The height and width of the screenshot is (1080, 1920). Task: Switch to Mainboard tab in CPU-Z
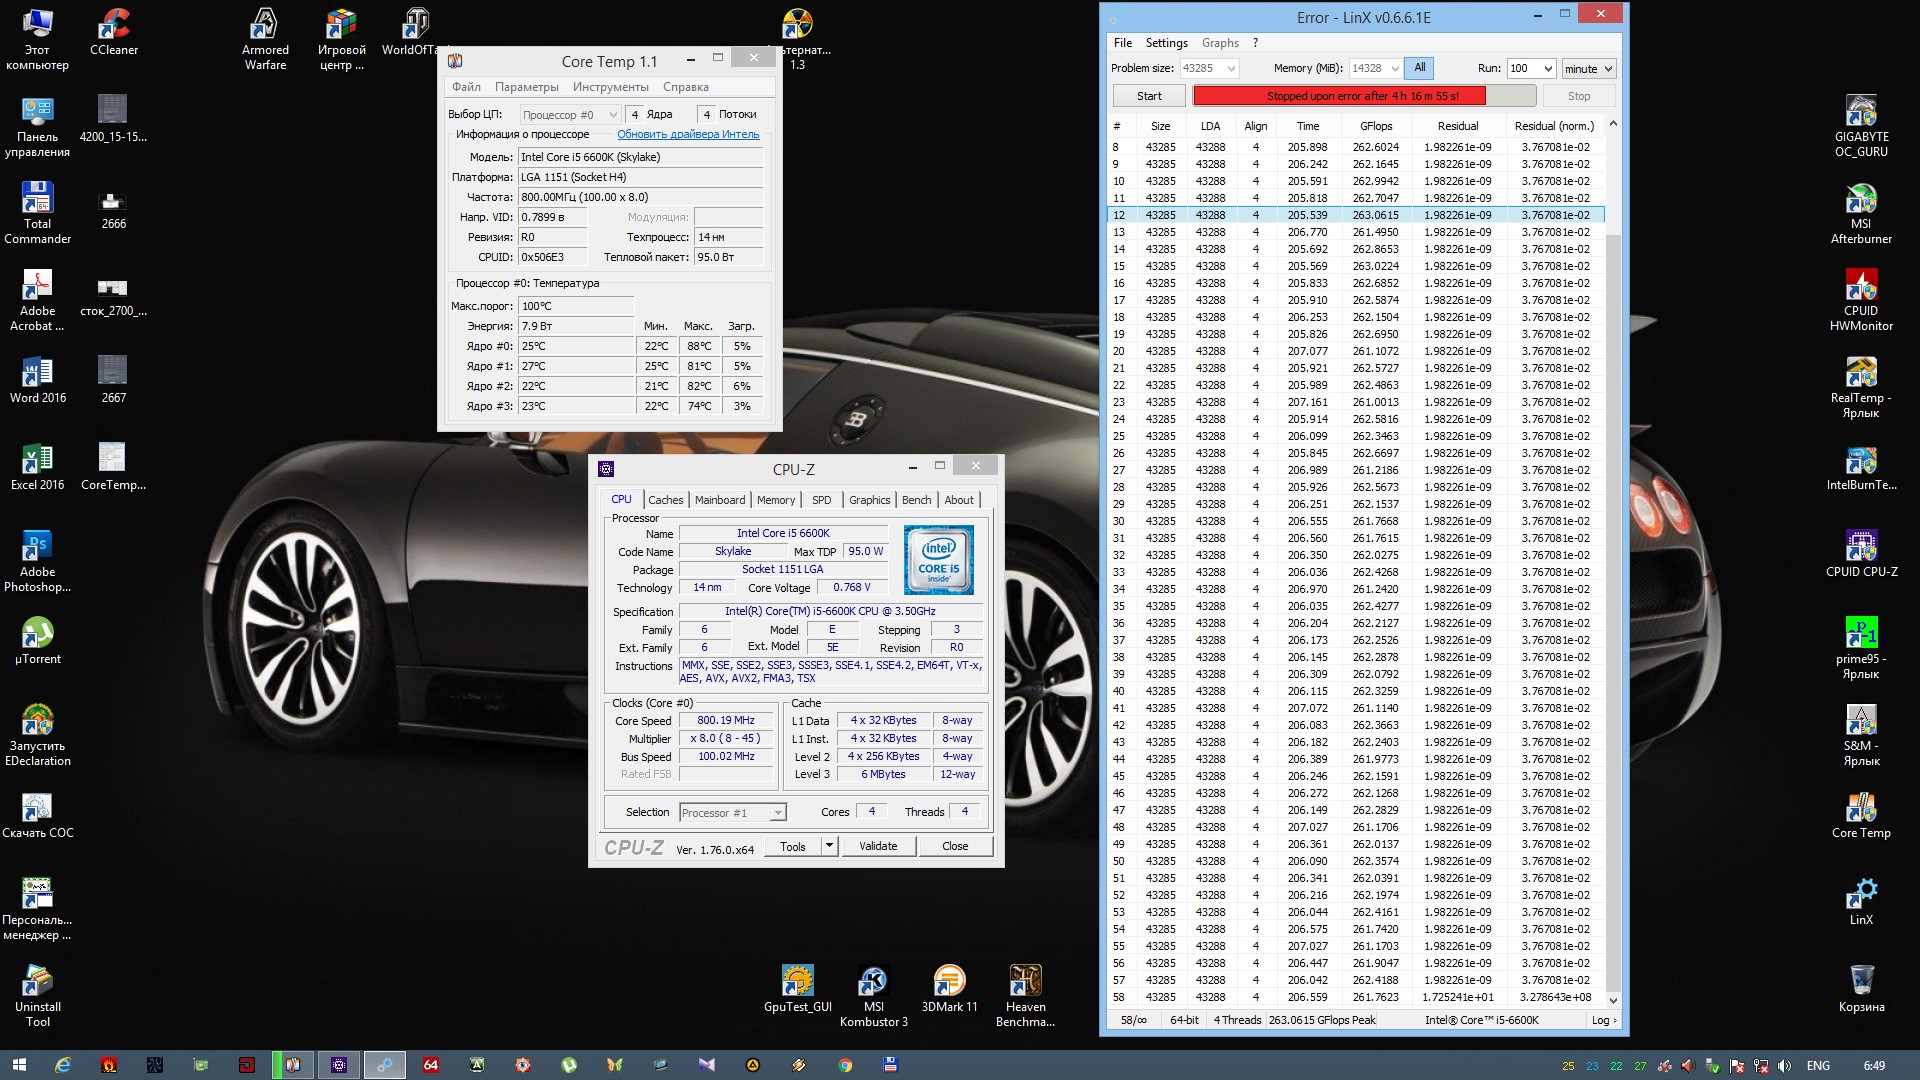click(x=719, y=500)
